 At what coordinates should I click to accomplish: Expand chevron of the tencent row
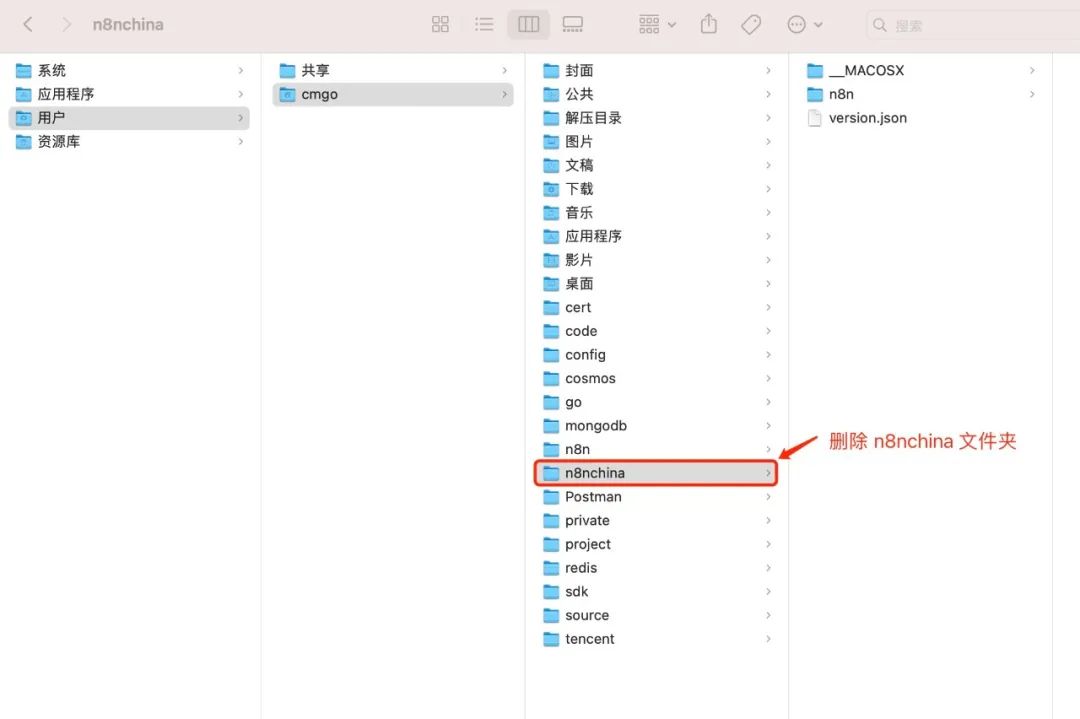[x=768, y=639]
